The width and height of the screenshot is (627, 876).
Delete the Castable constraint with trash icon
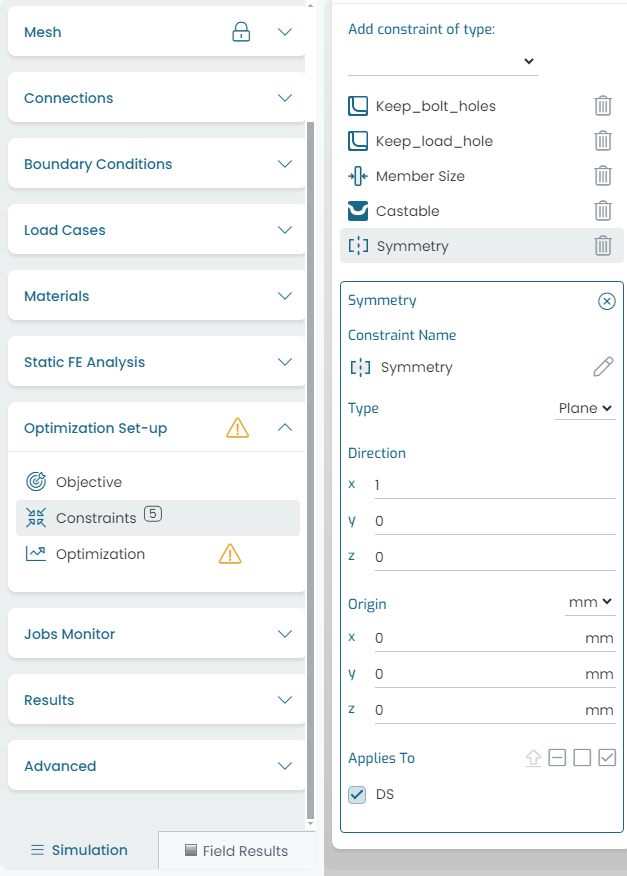(602, 211)
